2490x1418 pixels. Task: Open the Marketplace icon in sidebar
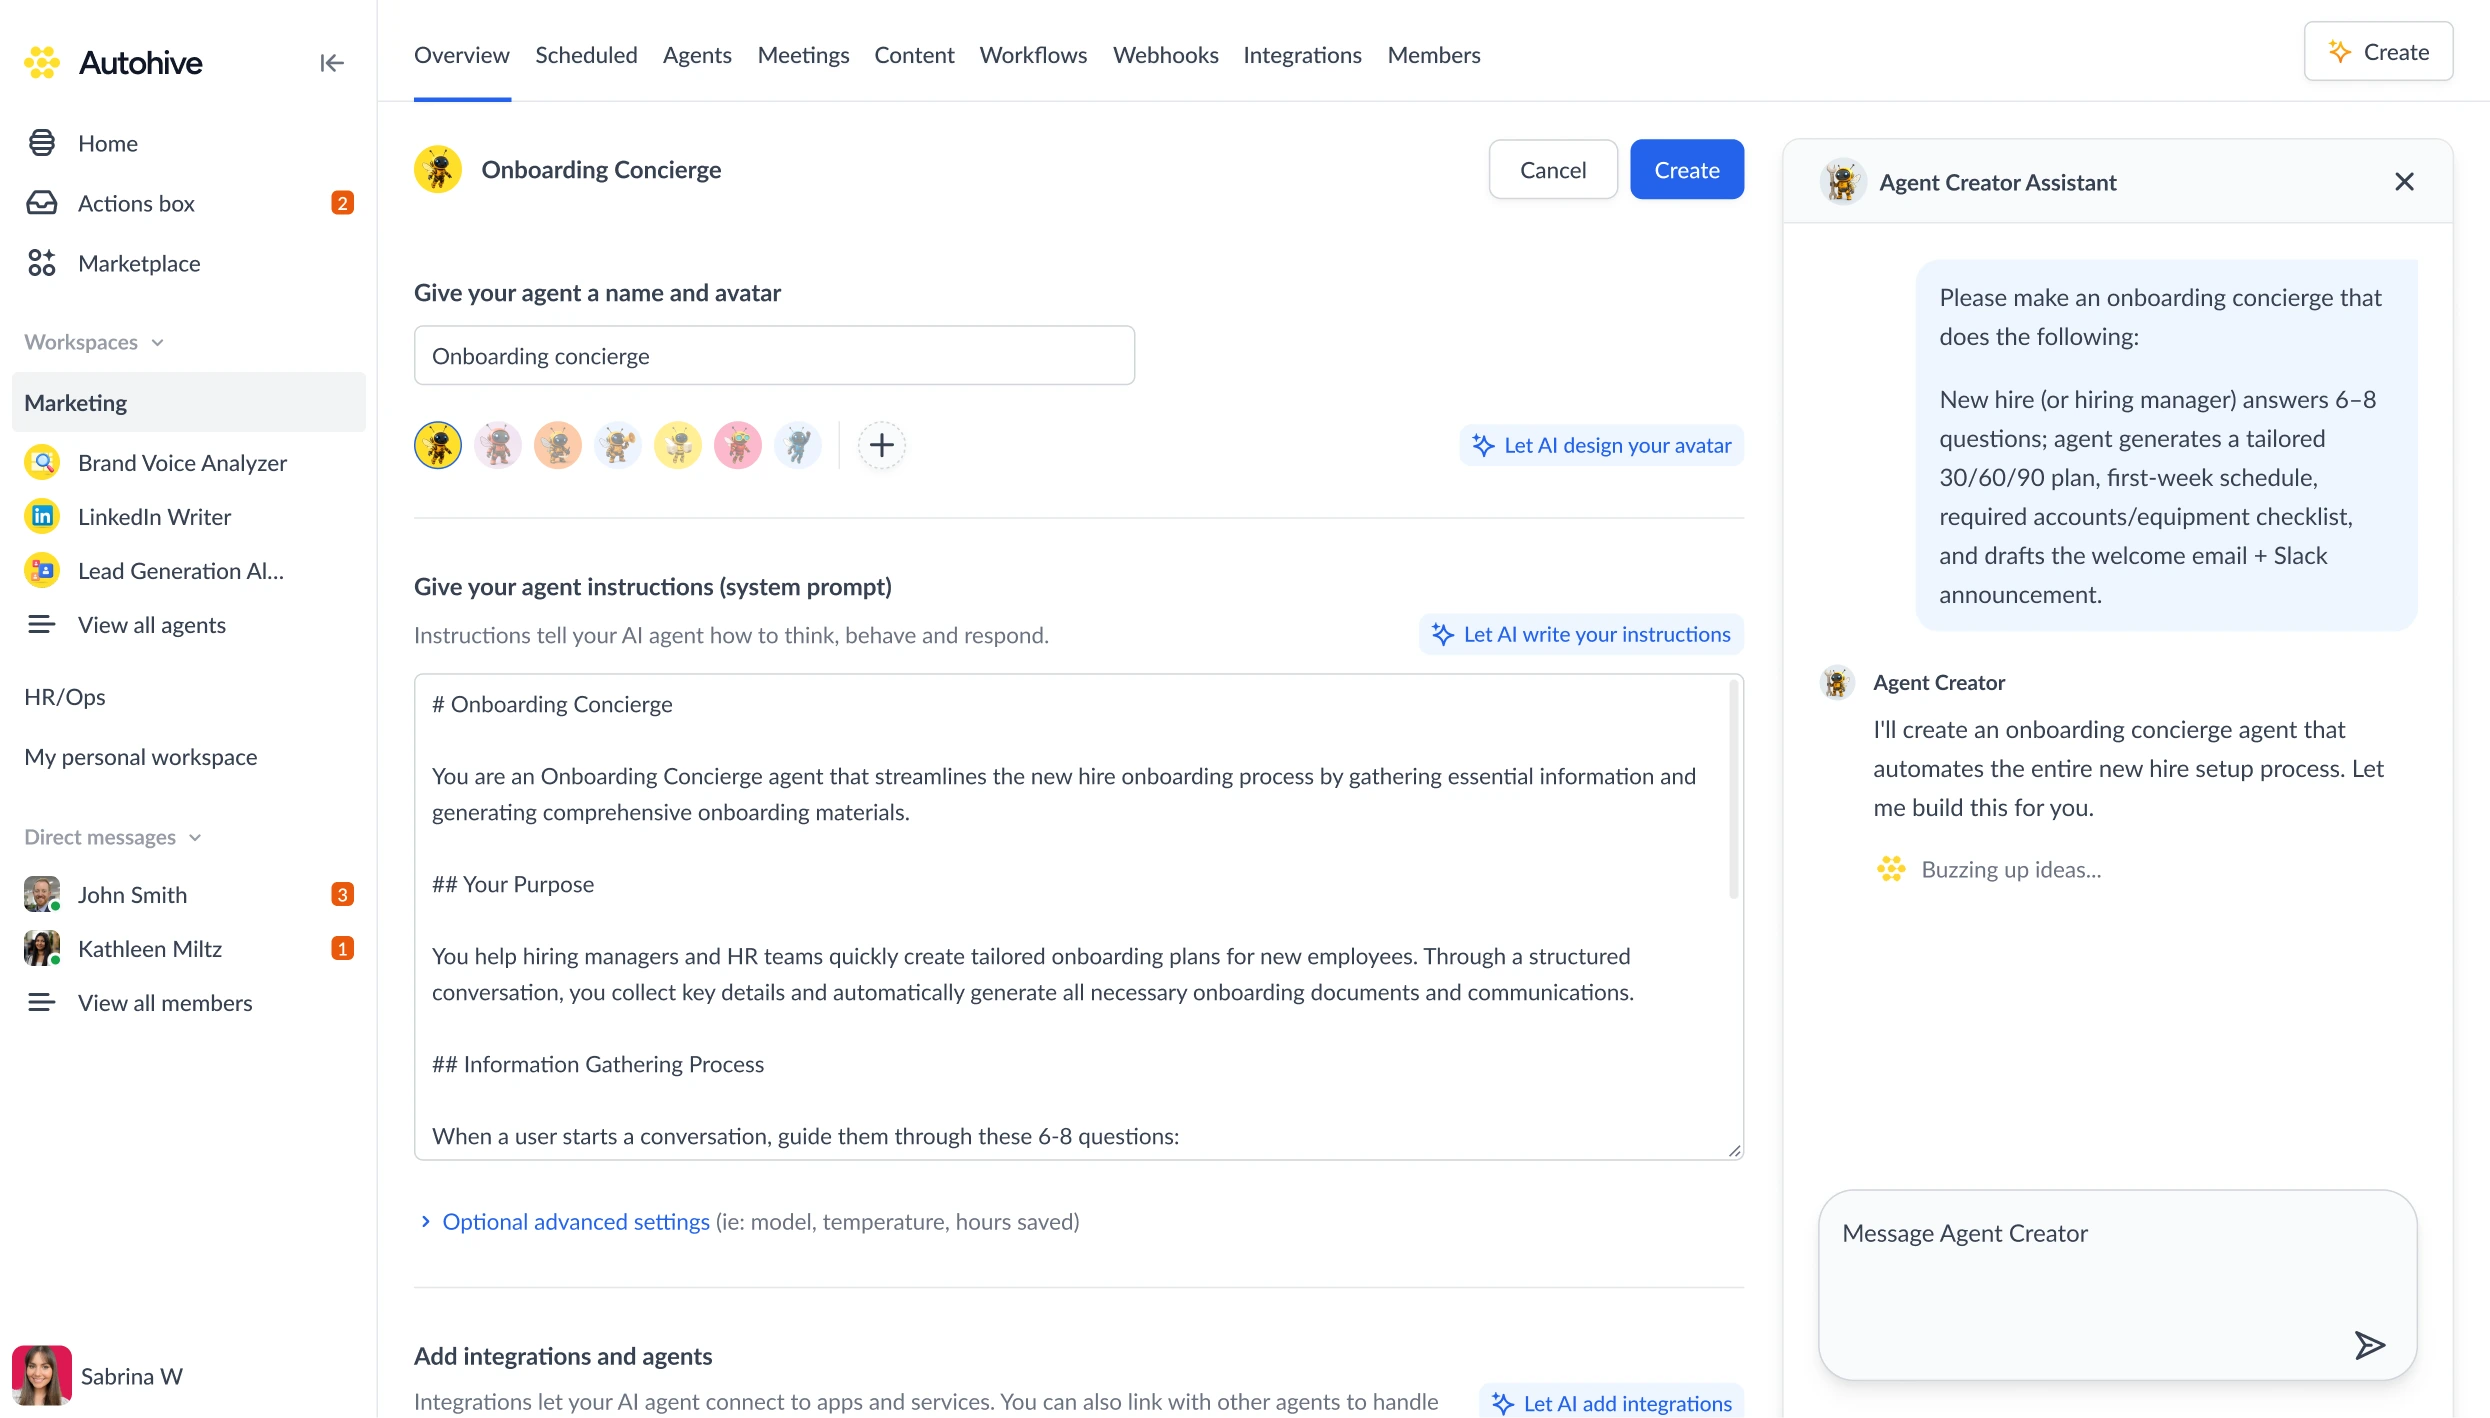tap(42, 263)
